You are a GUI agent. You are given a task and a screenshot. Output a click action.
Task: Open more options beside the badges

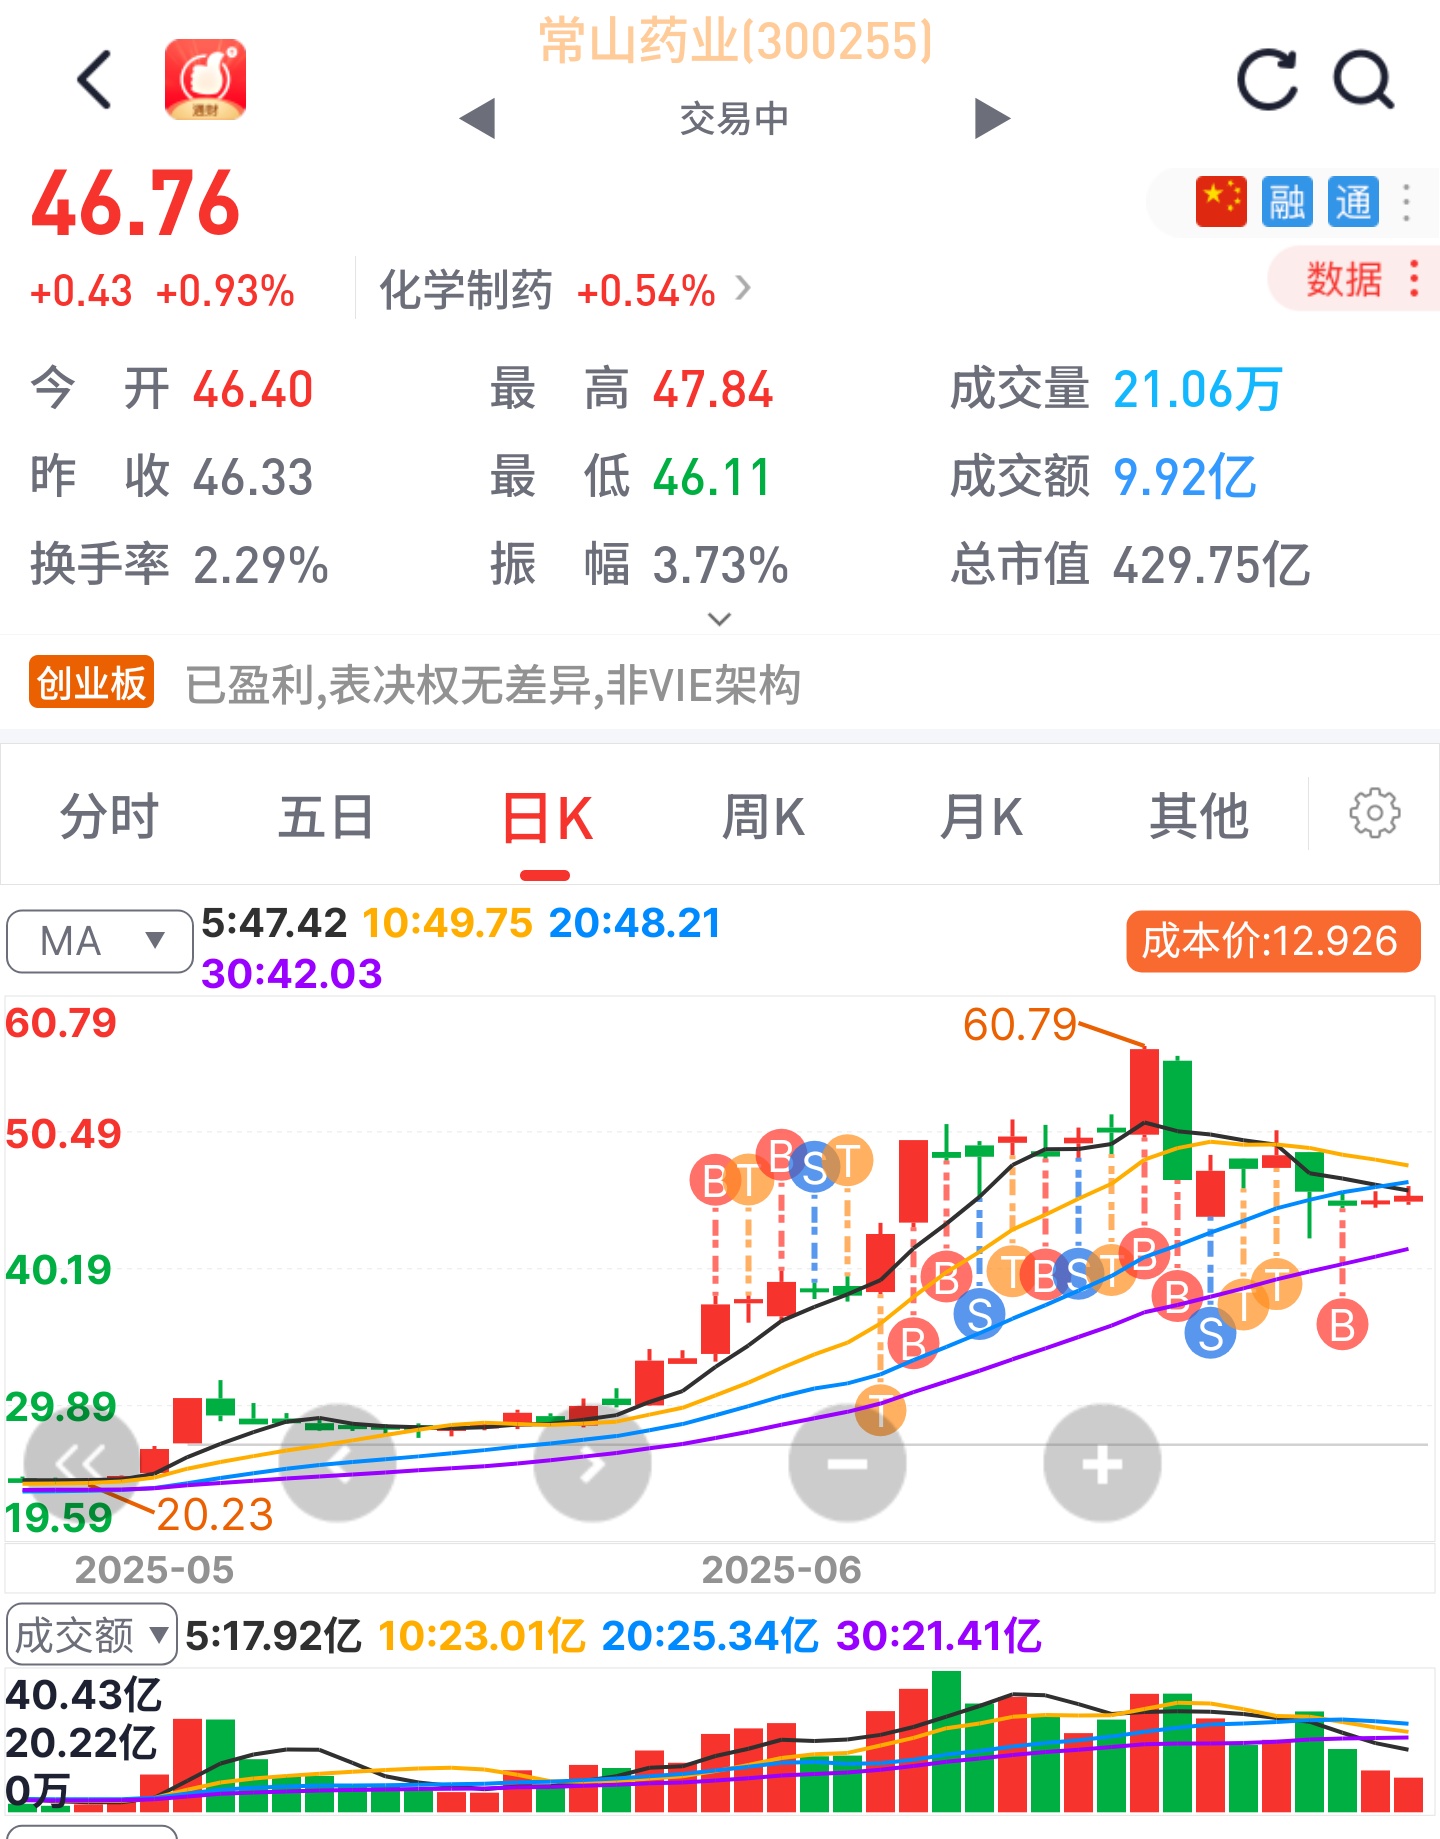click(x=1407, y=202)
